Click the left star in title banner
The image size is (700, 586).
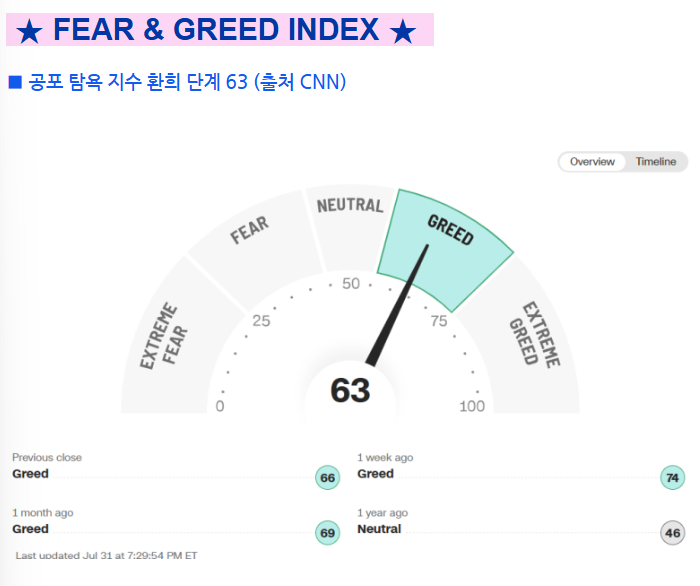coord(29,31)
